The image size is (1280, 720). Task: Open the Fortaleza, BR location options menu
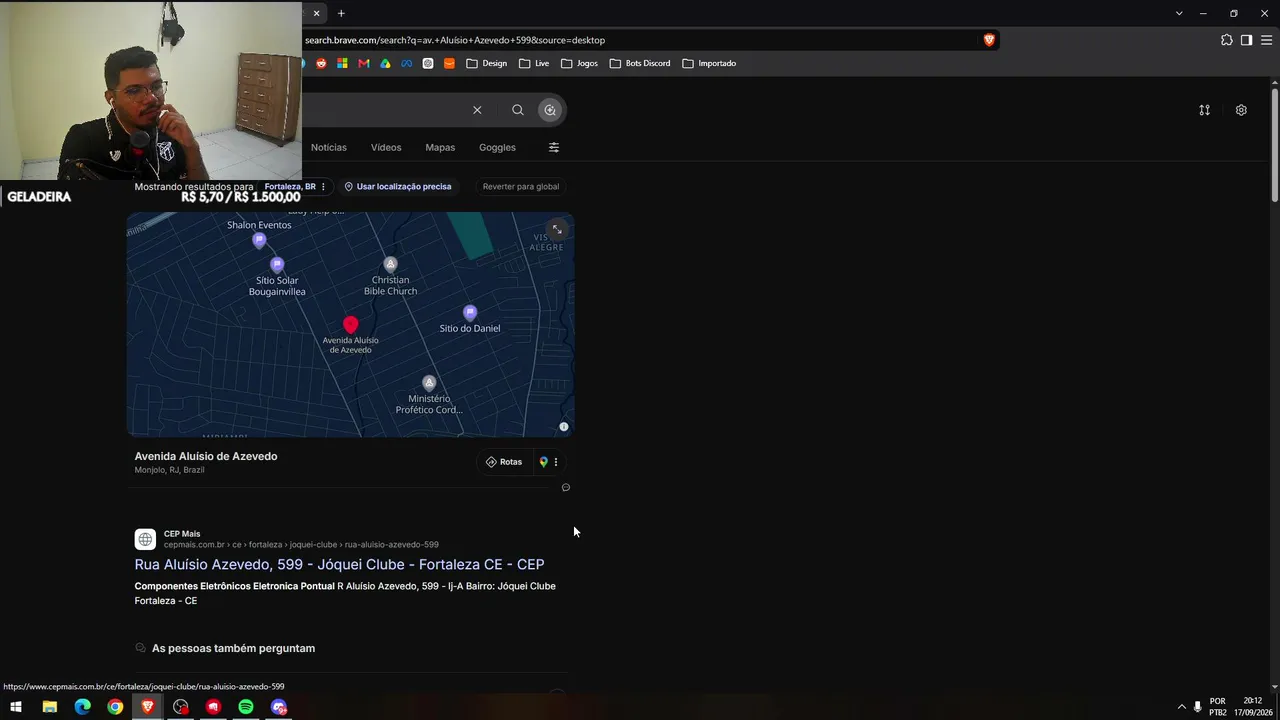tap(323, 187)
